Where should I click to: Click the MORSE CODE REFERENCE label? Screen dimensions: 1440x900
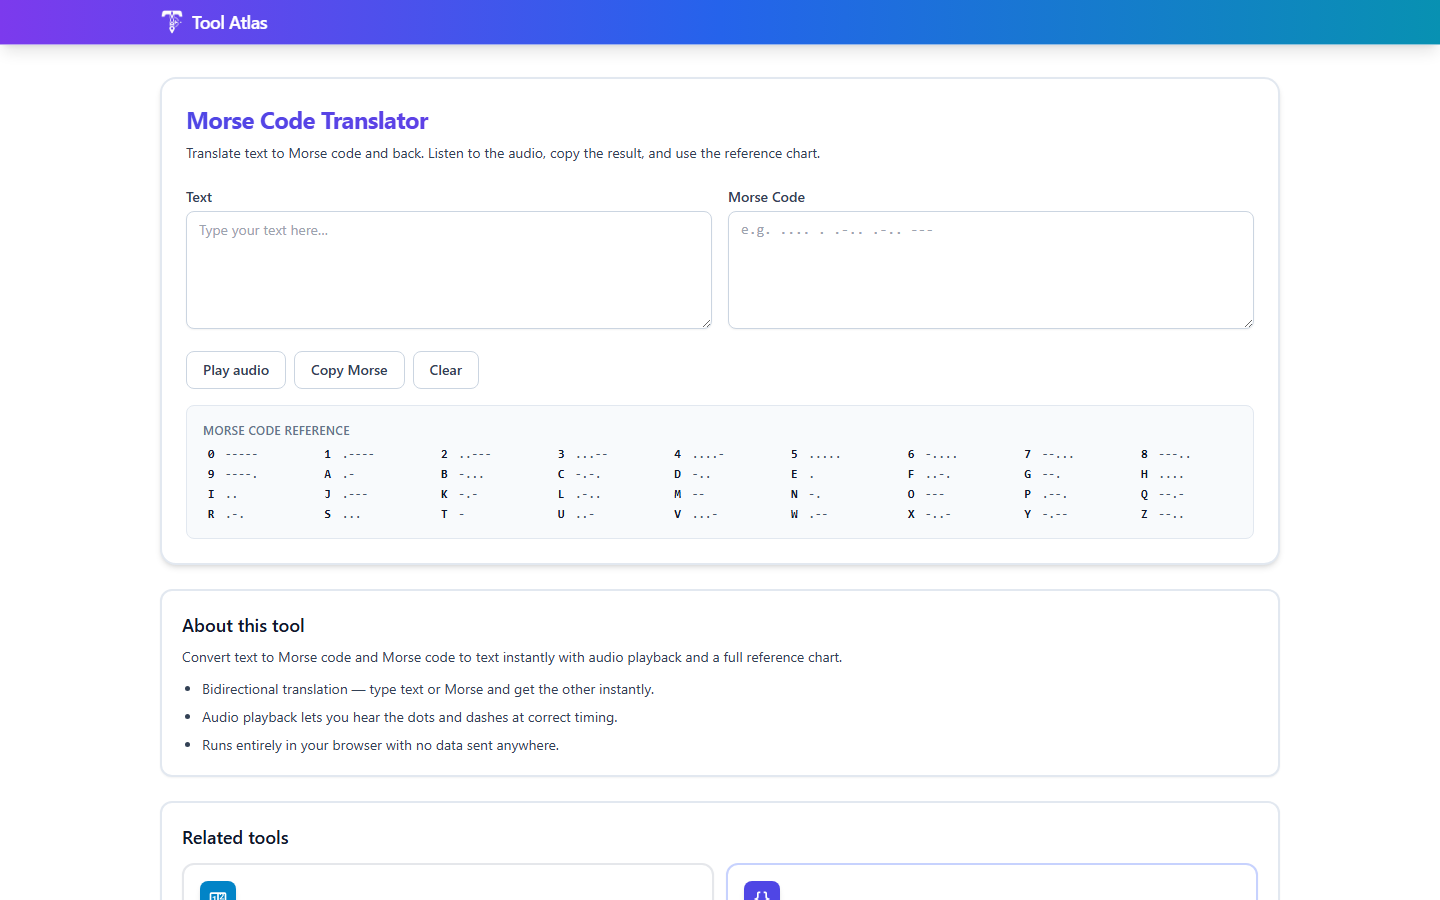276,430
